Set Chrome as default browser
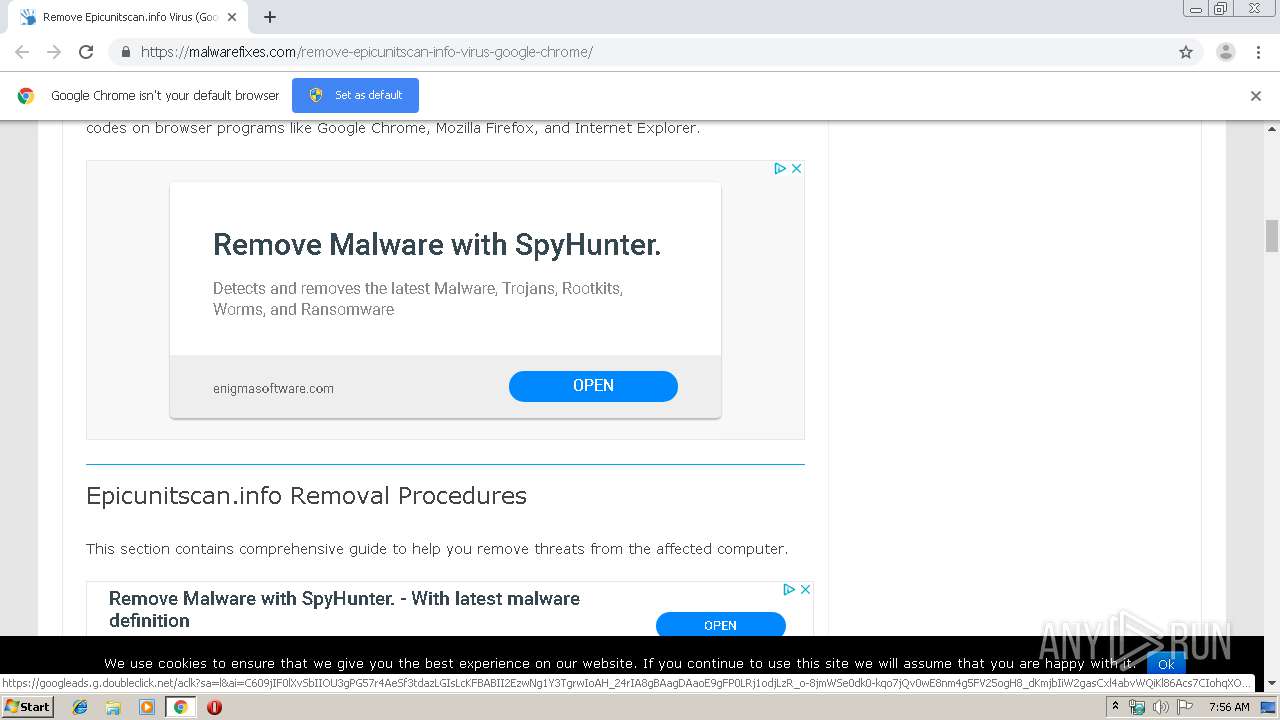 (x=355, y=95)
